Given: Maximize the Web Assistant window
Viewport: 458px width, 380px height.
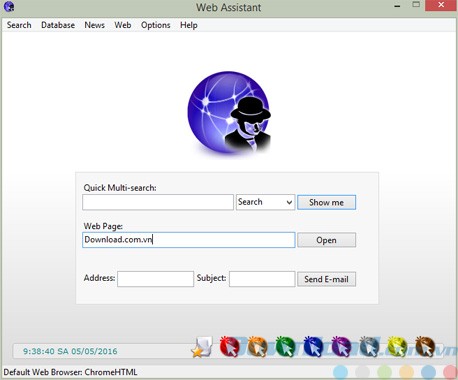Looking at the screenshot, I should (x=416, y=5).
